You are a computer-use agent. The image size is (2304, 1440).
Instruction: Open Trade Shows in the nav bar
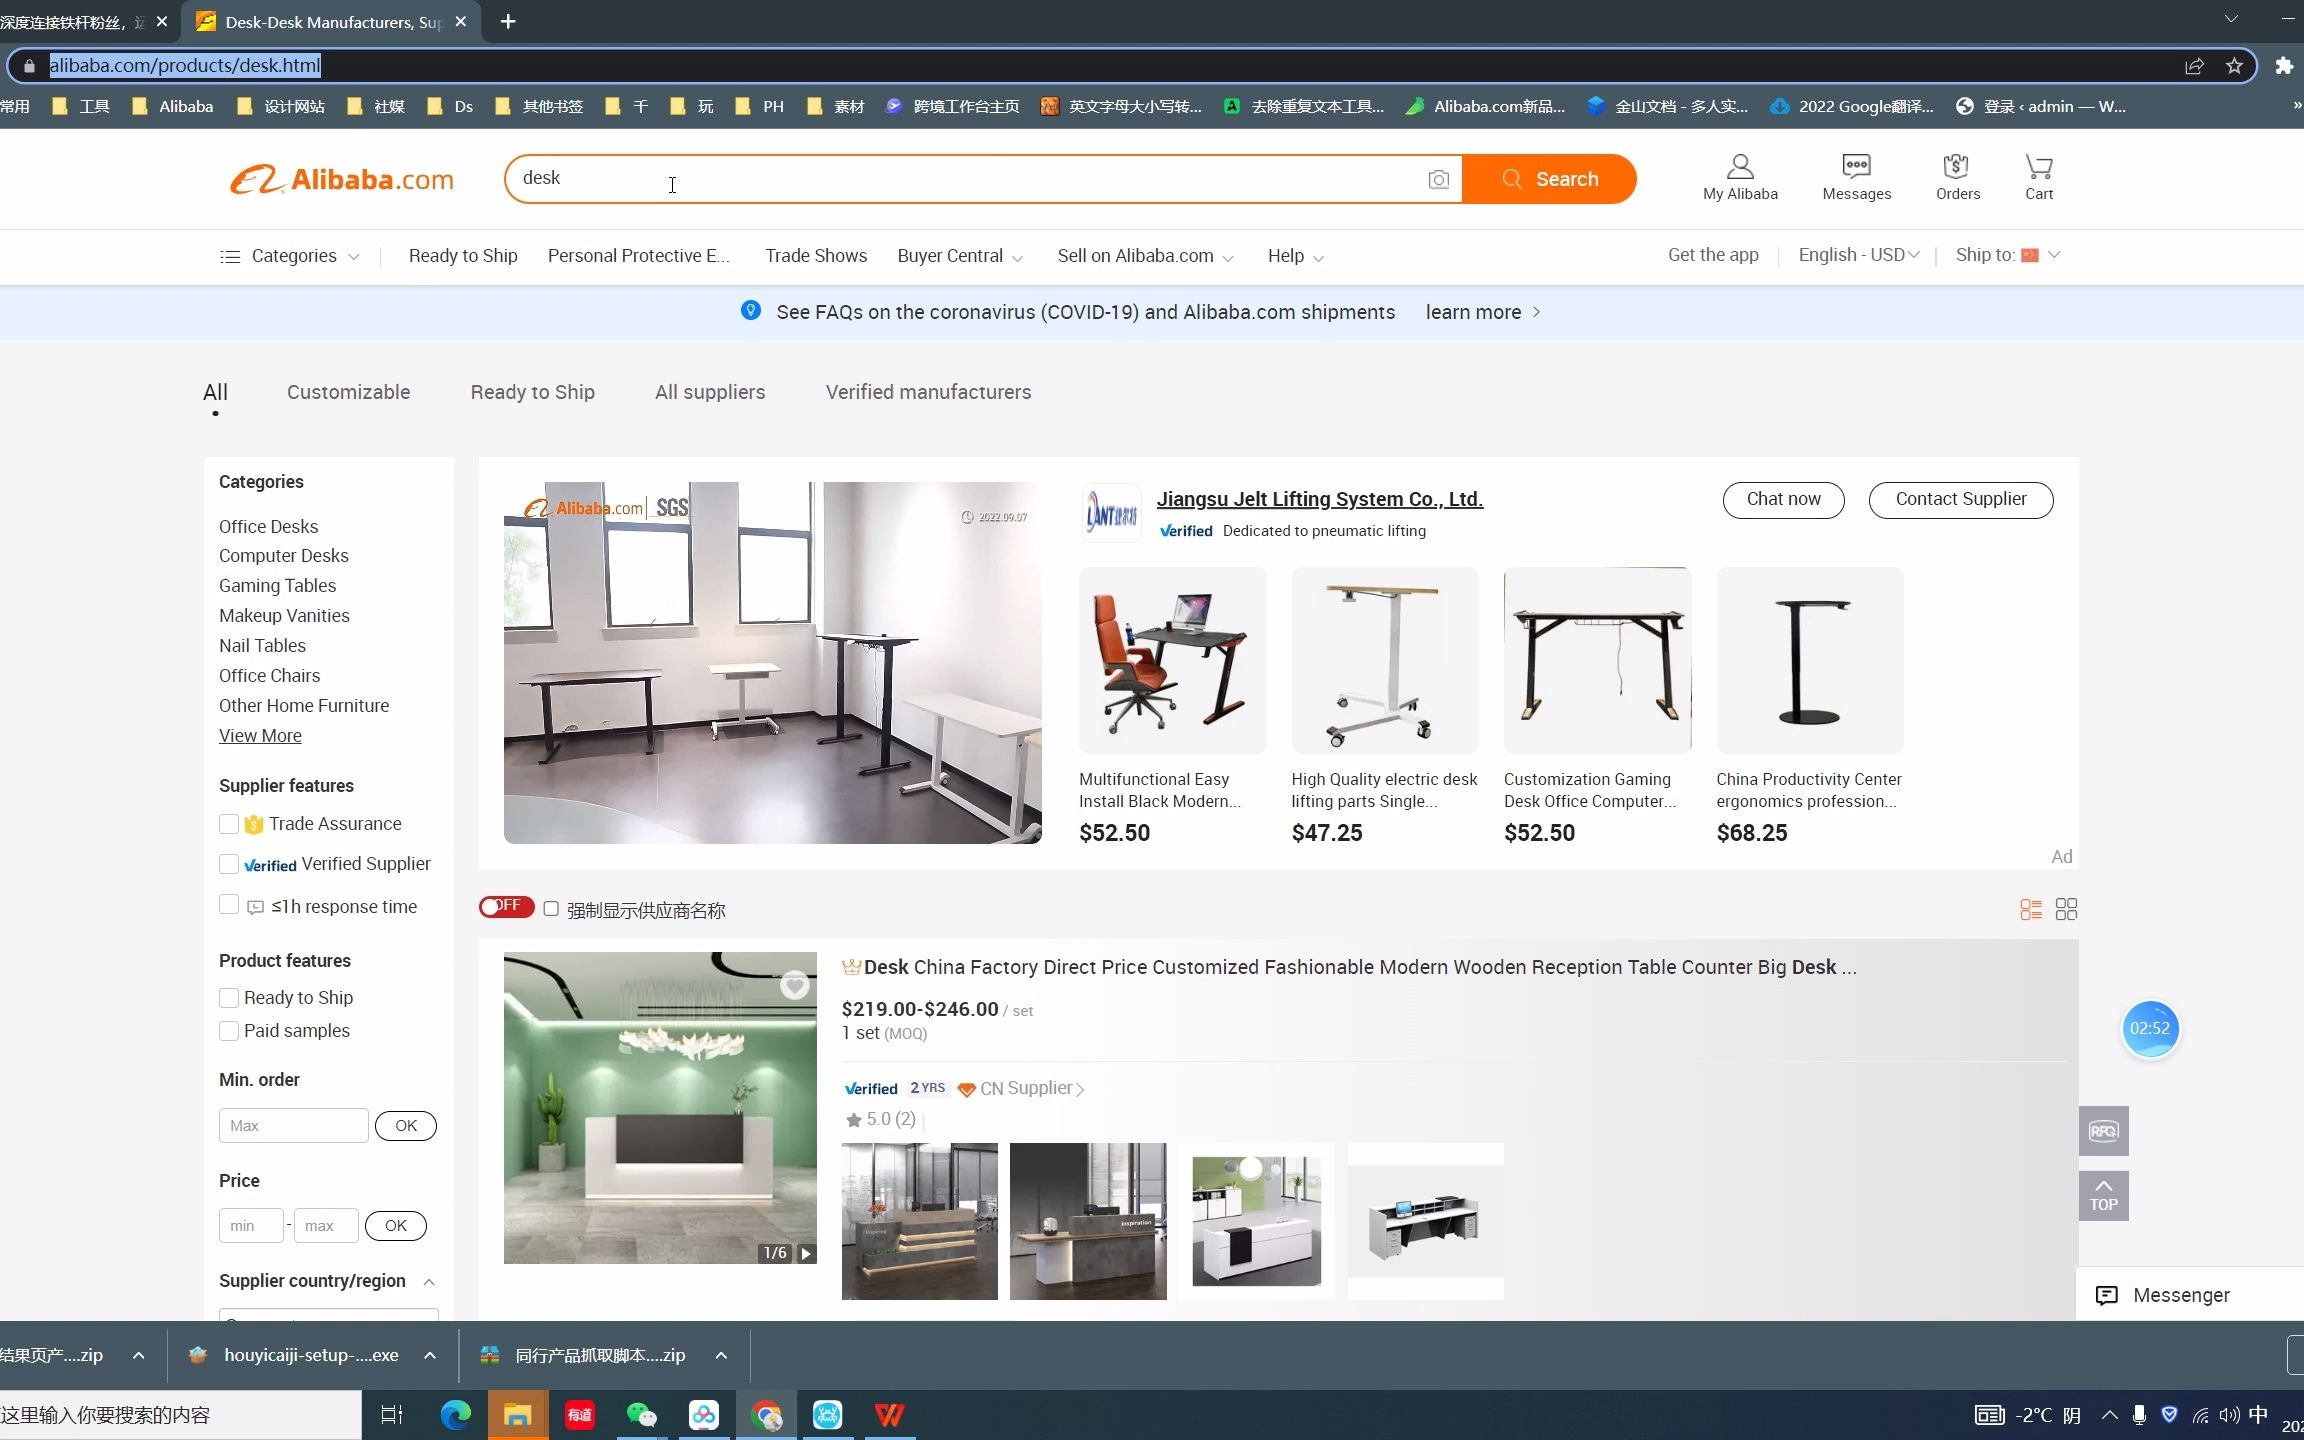coord(816,256)
